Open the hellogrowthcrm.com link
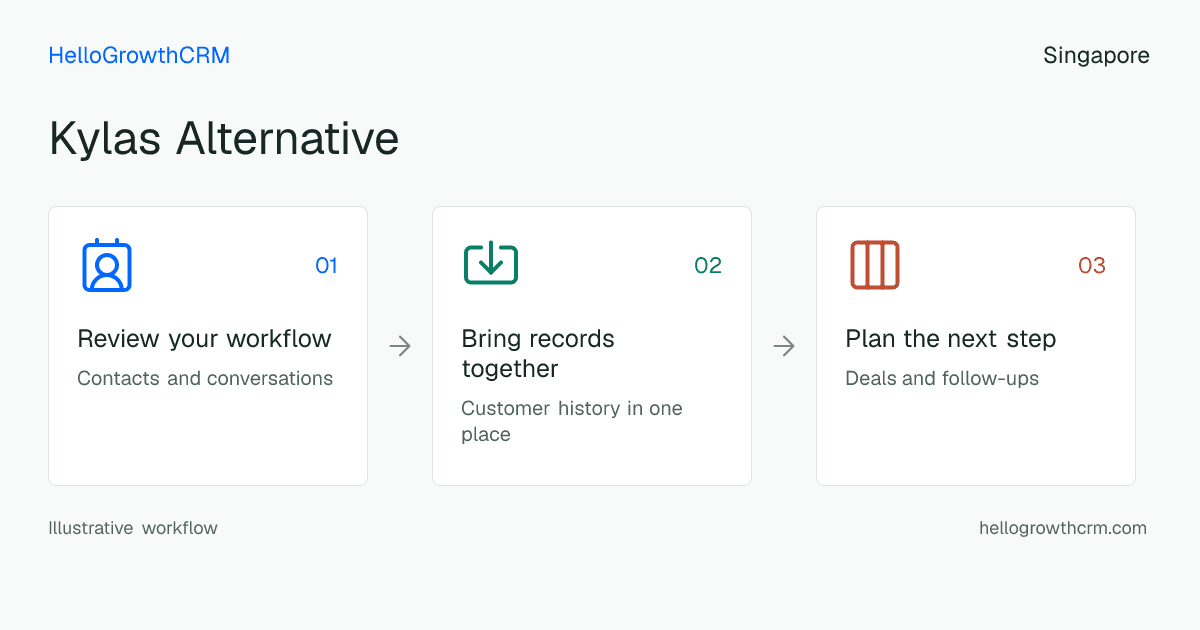The image size is (1200, 630). 1063,528
